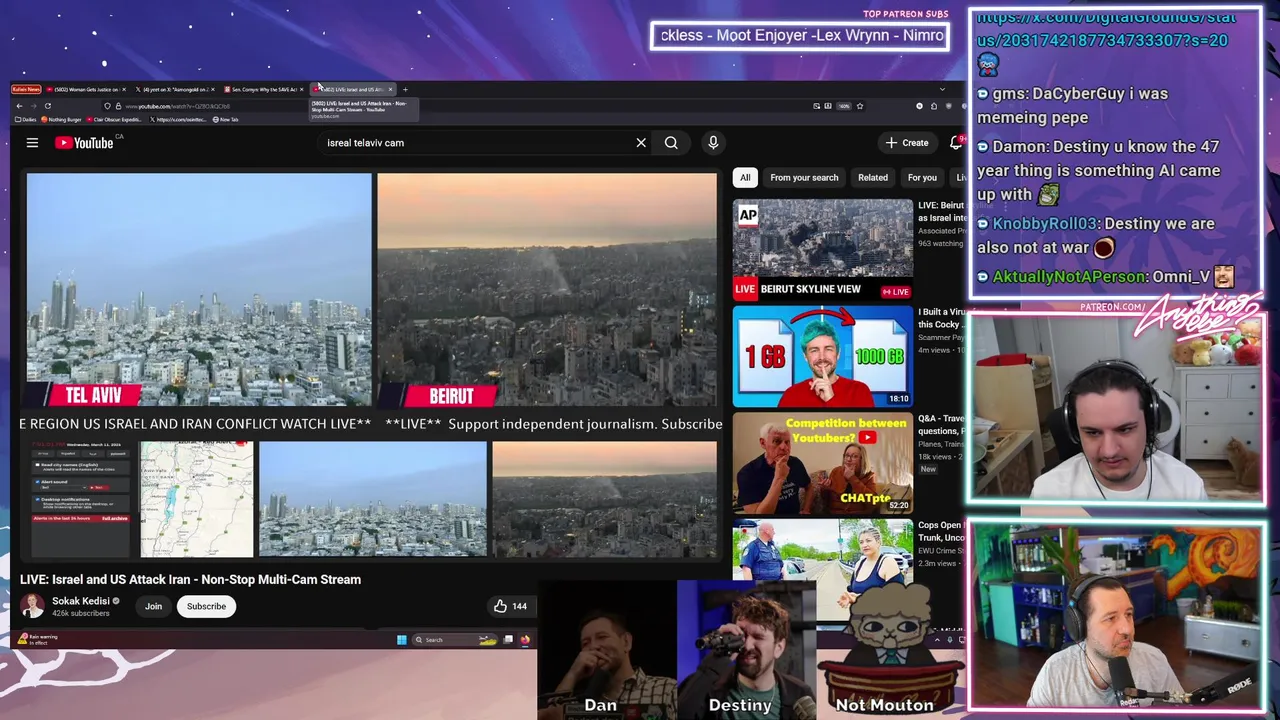This screenshot has width=1280, height=720.
Task: Run search with the magnifier button
Action: pos(671,143)
